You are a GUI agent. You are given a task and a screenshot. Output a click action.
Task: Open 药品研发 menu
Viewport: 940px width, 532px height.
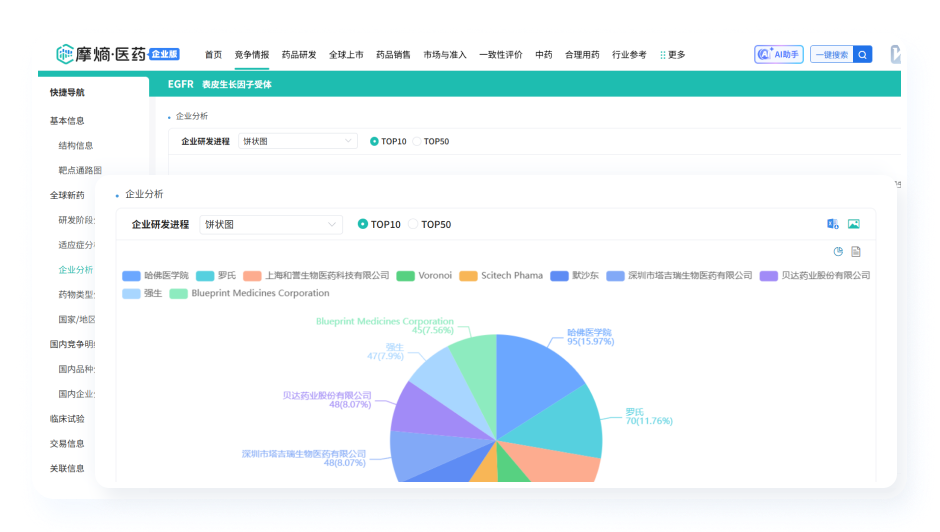(x=299, y=55)
